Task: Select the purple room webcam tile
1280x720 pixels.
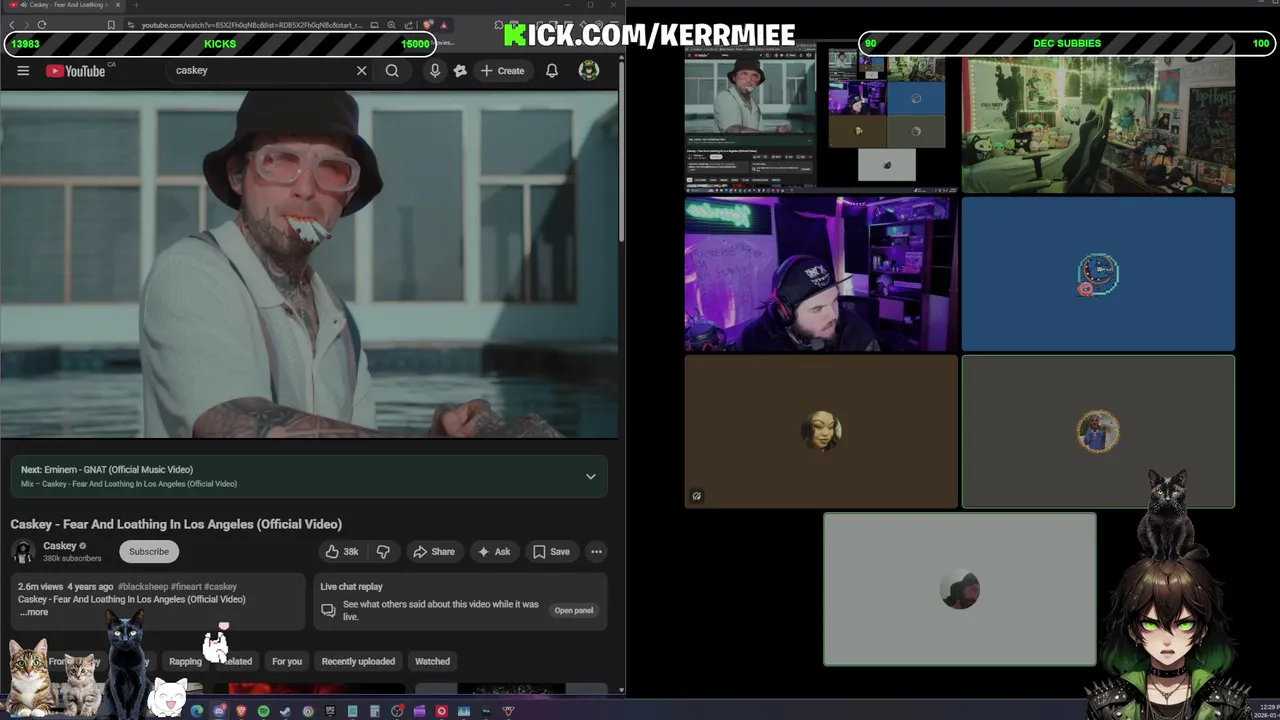Action: (821, 274)
